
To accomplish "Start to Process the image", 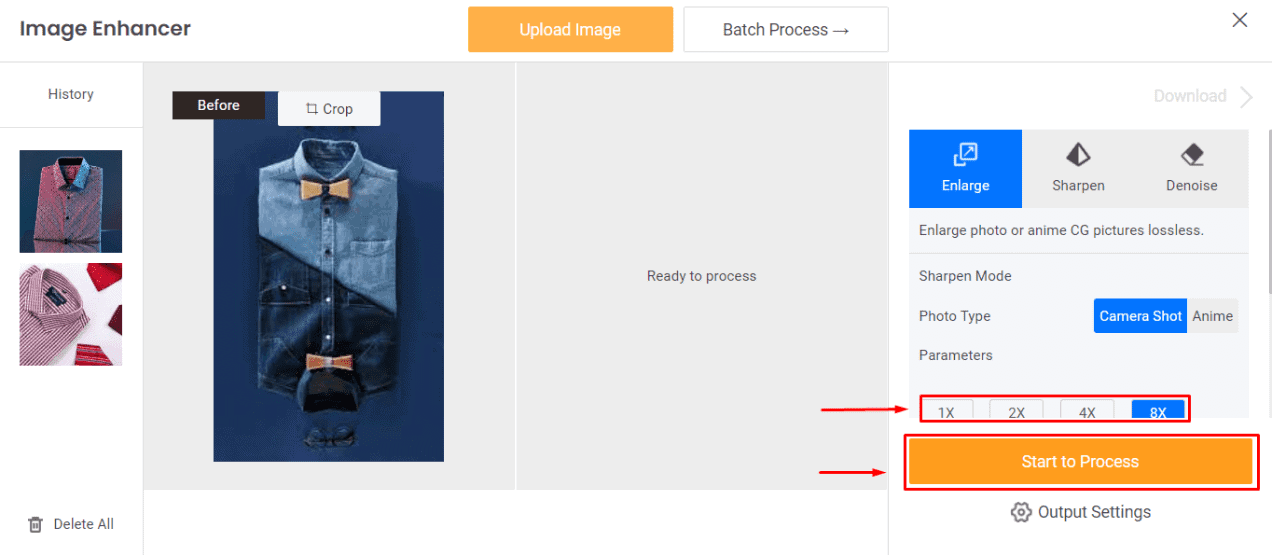I will click(x=1080, y=462).
